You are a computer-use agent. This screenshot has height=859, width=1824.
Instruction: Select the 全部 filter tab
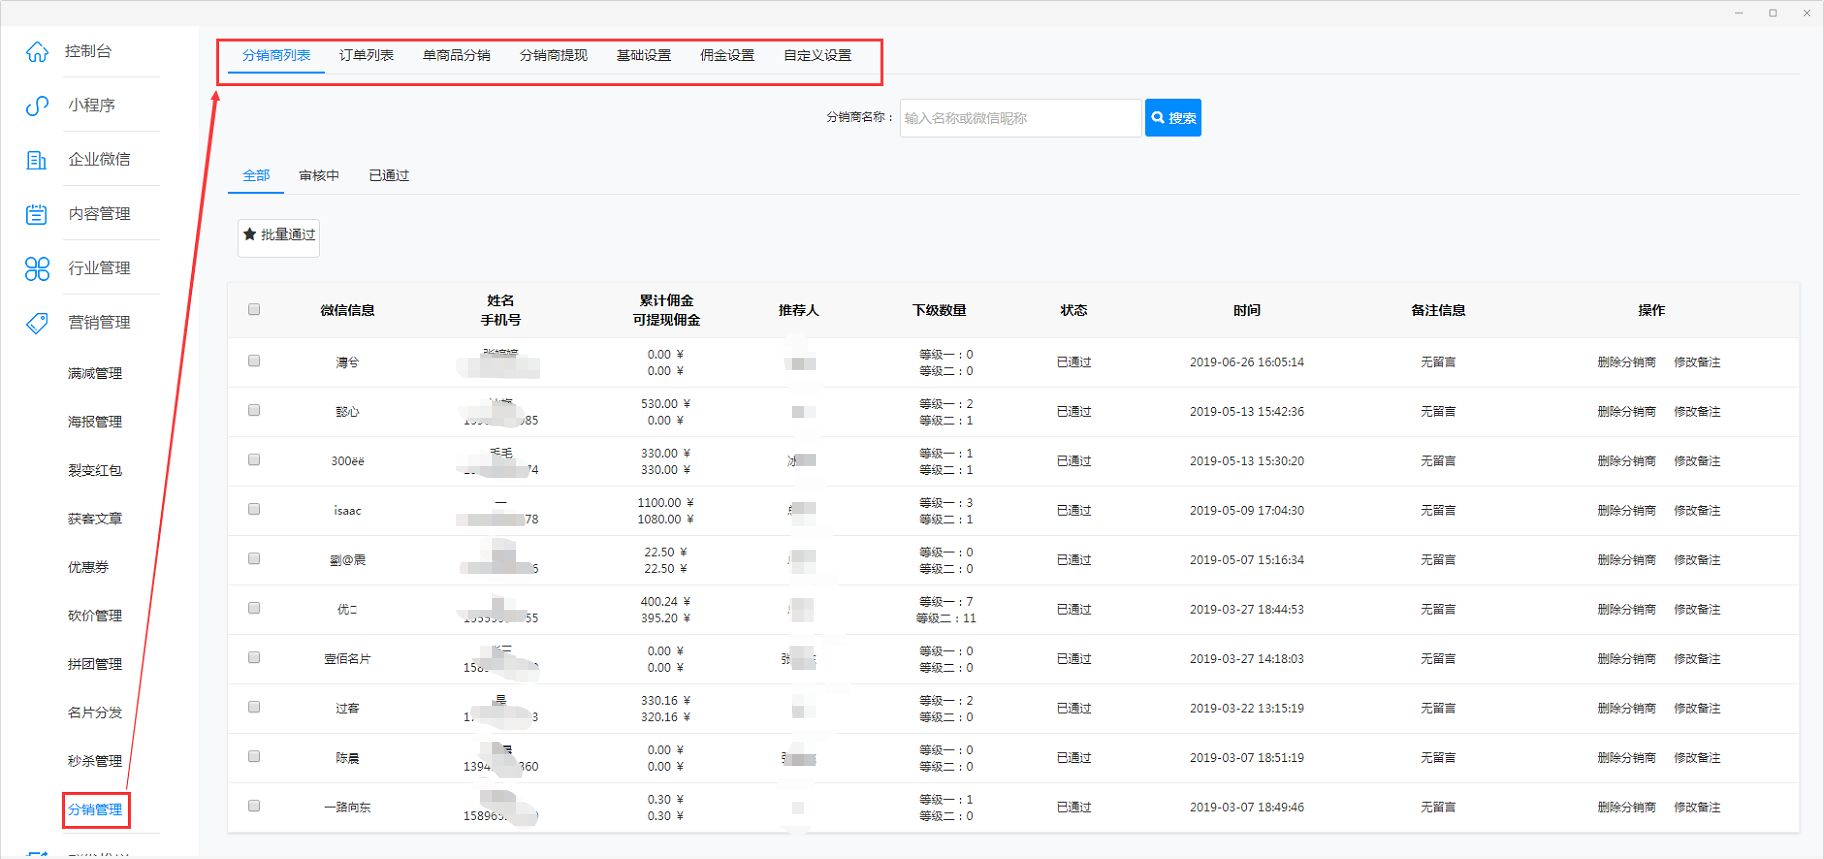256,175
